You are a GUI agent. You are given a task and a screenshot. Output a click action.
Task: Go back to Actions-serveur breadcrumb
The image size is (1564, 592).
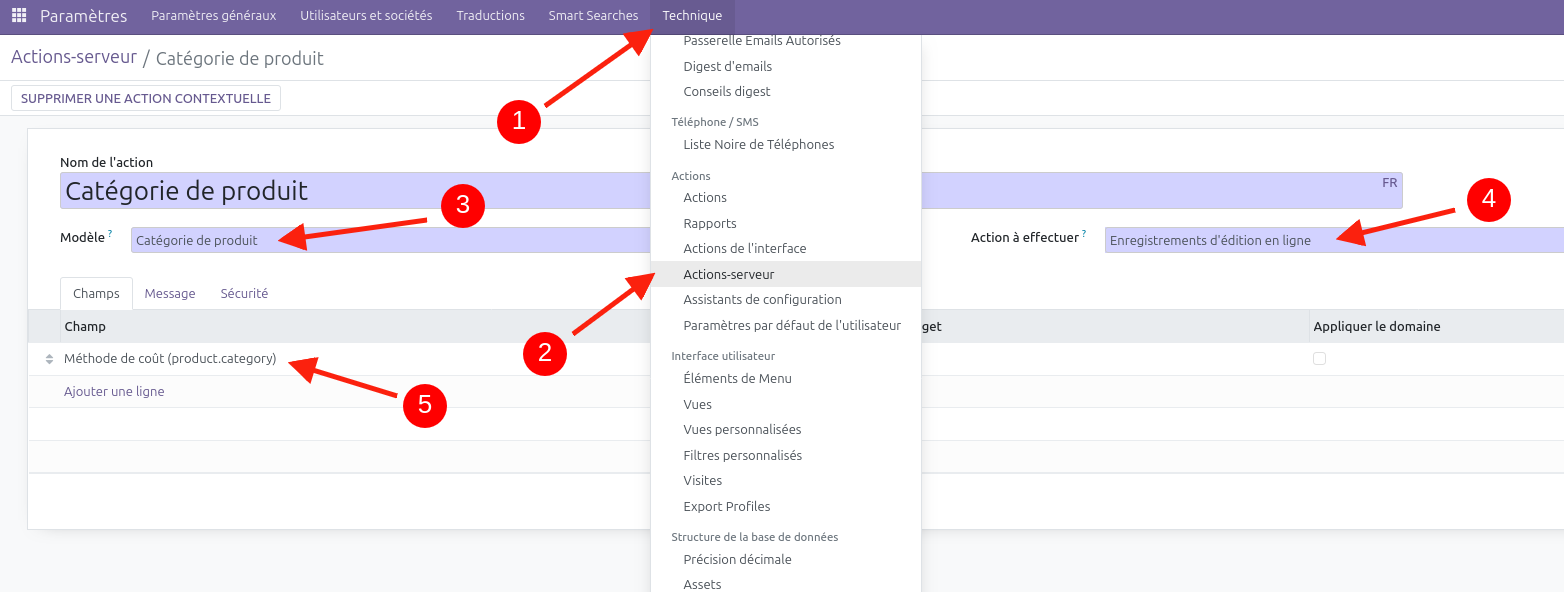tap(74, 57)
